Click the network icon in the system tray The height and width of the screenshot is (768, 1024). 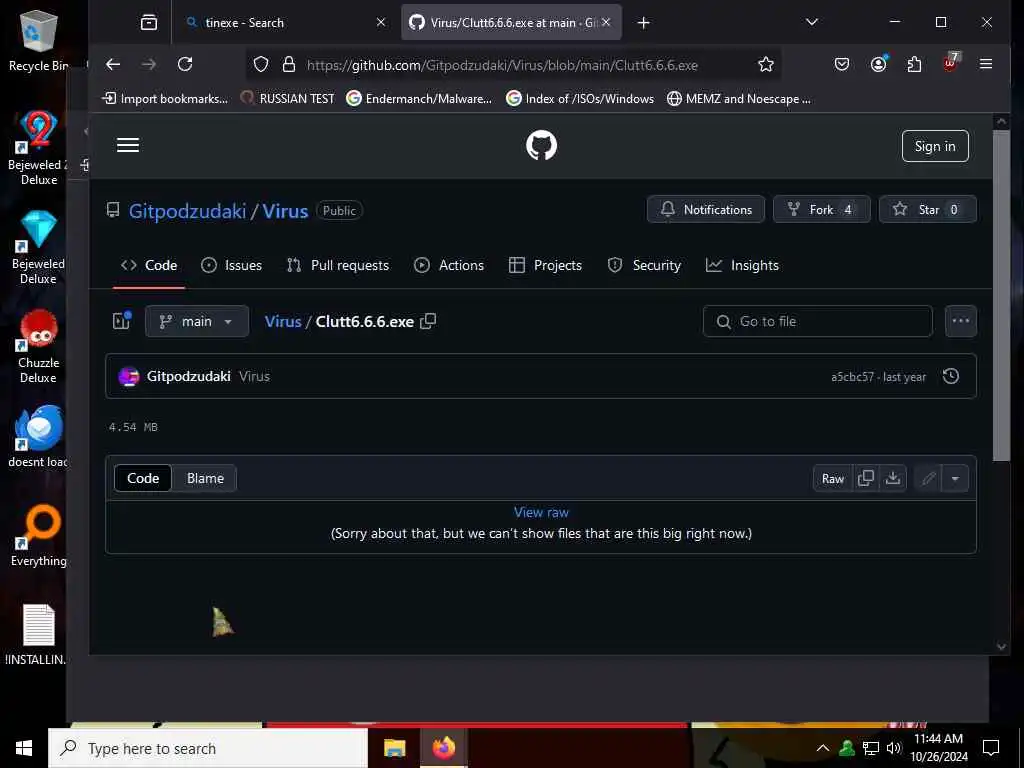(x=871, y=748)
